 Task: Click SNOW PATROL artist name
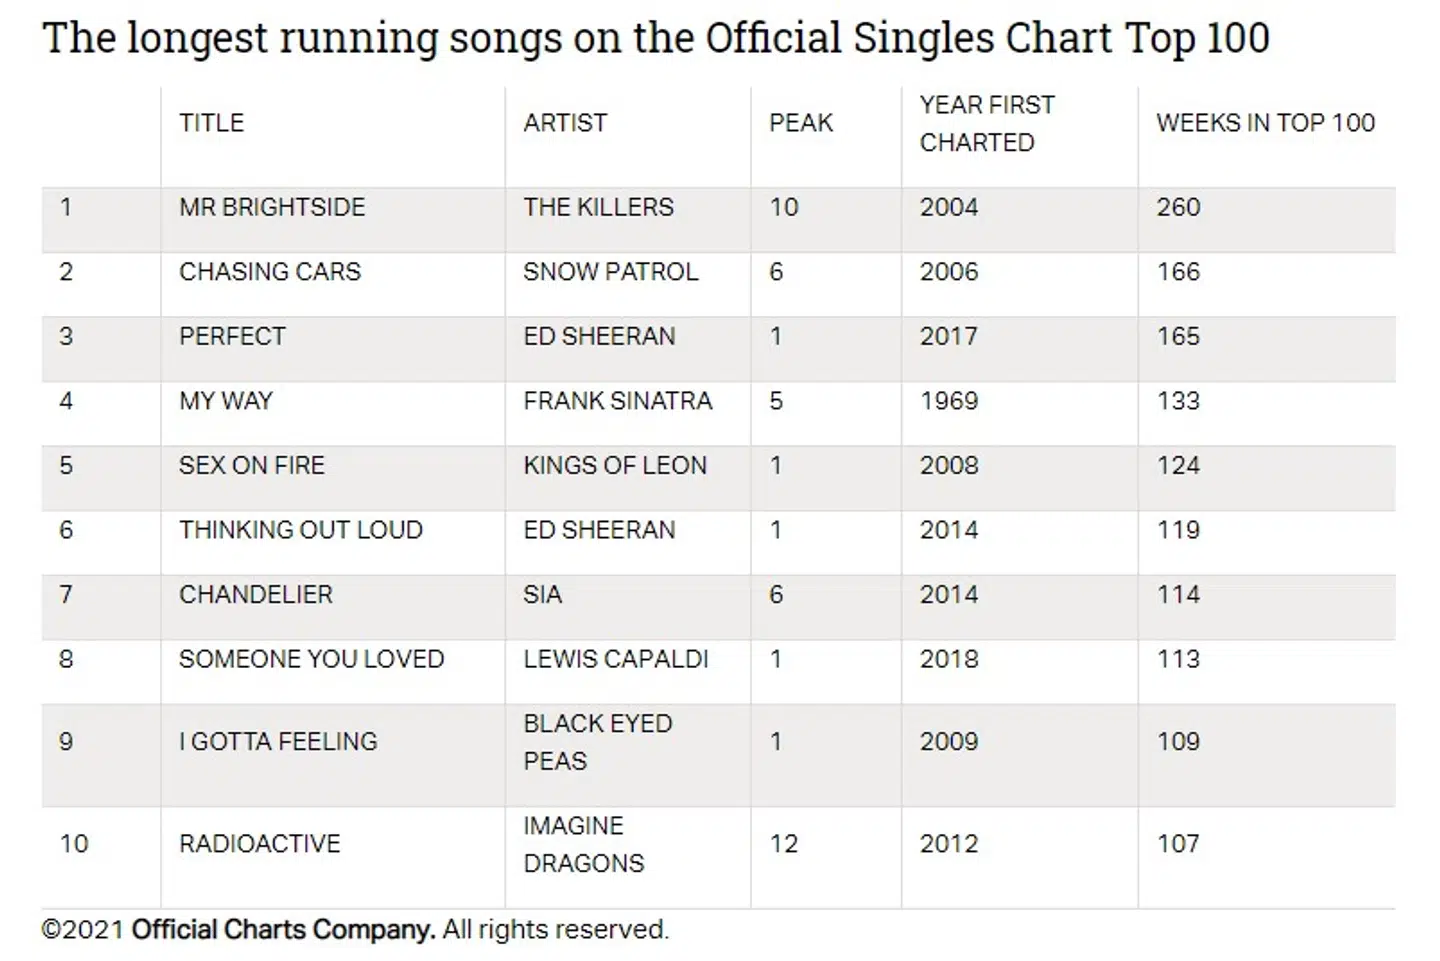(x=610, y=272)
